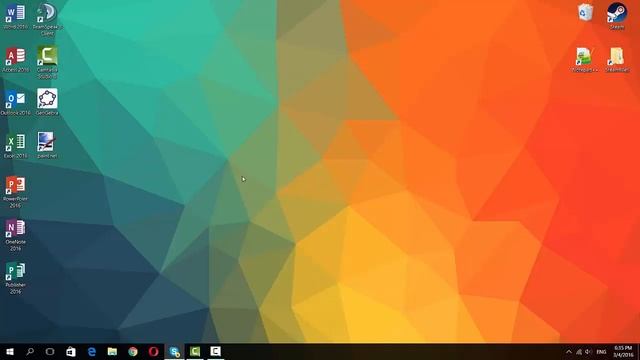Switch to the white Camtasia Recorder taskbar app
Image resolution: width=640 pixels, height=360 pixels.
click(x=216, y=351)
